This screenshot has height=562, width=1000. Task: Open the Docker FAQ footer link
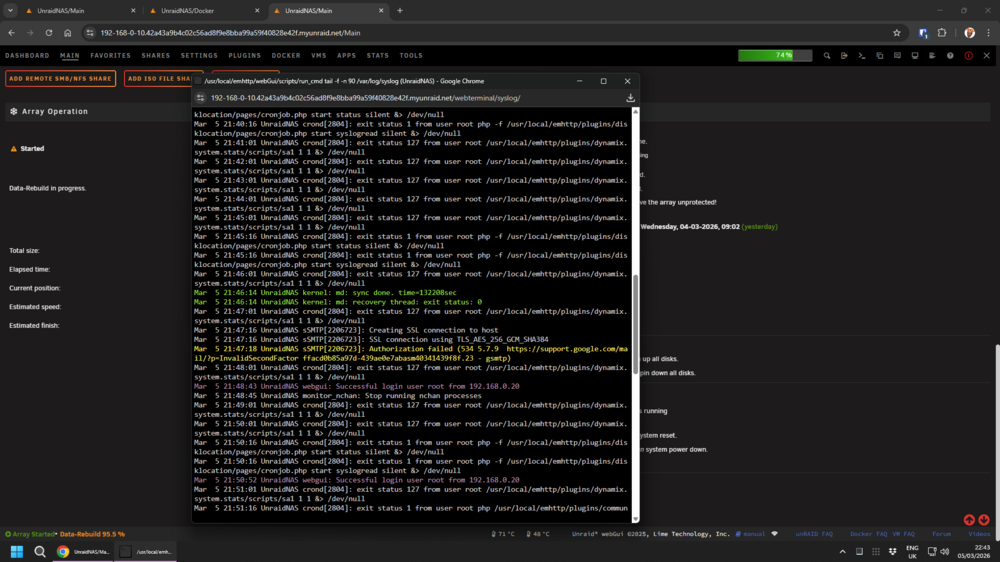tap(868, 534)
